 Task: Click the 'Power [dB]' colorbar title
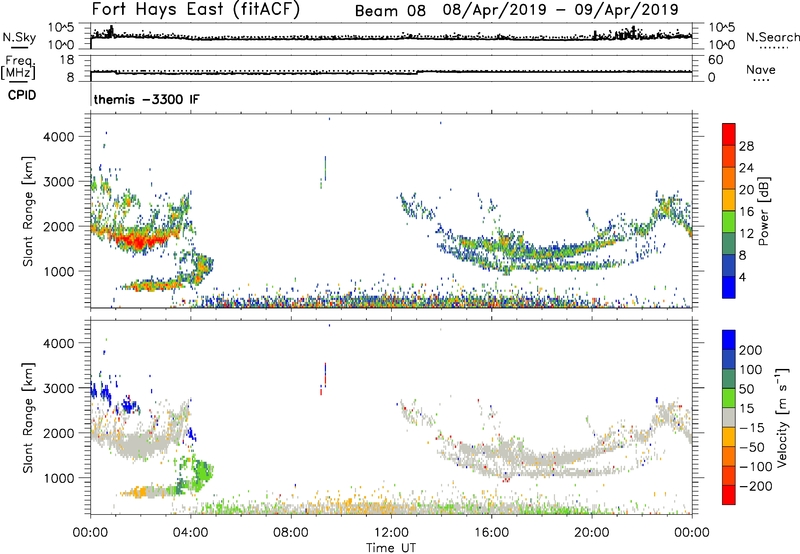[x=763, y=211]
